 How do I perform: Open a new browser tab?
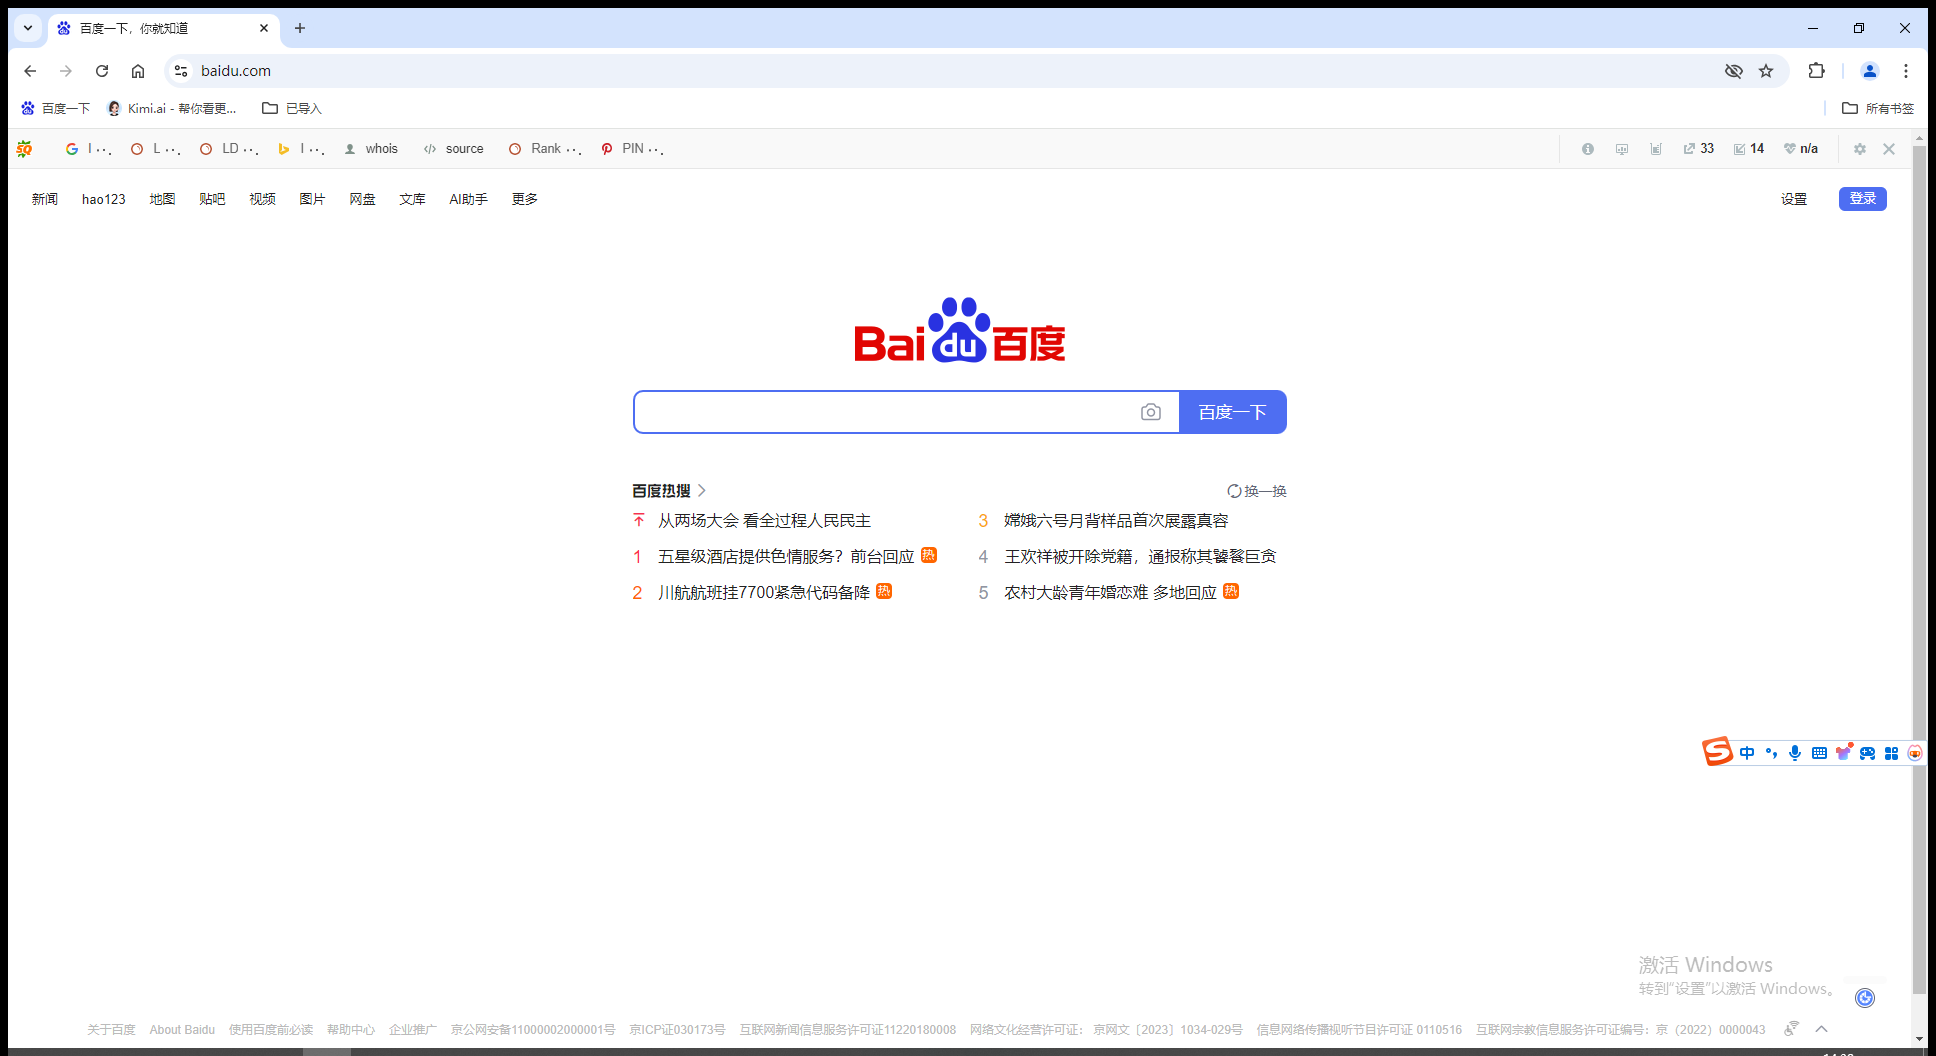pos(300,28)
